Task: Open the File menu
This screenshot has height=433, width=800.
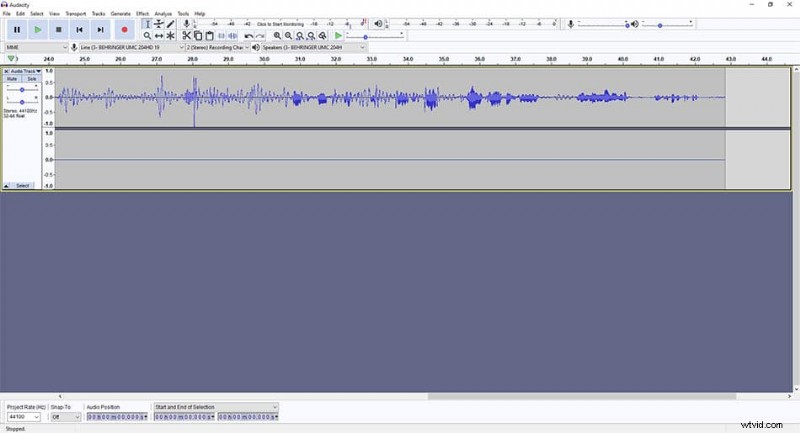Action: coord(7,14)
